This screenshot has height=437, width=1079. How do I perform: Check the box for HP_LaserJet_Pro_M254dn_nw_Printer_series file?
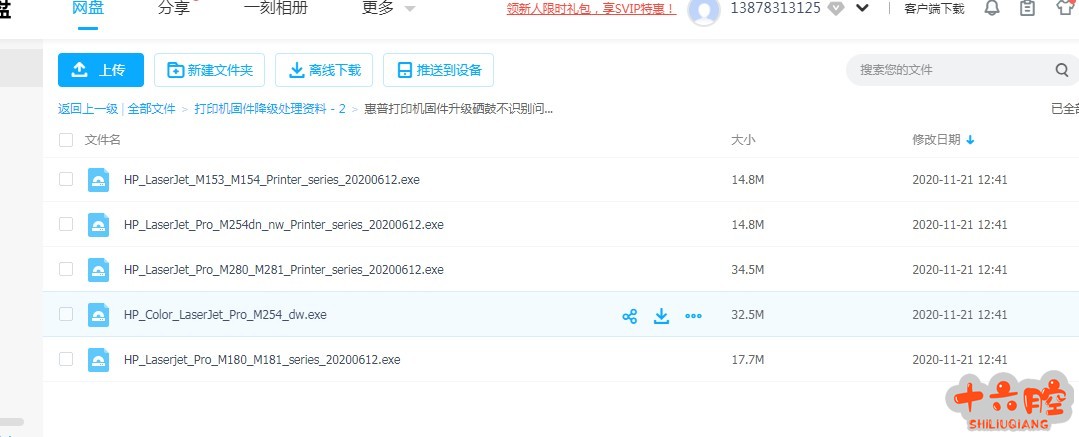coord(66,224)
